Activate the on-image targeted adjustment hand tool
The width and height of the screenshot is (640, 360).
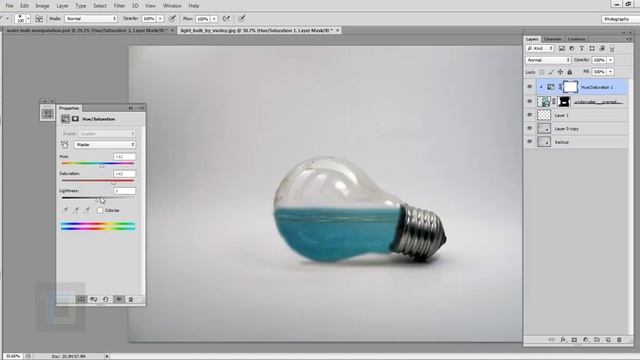65,144
